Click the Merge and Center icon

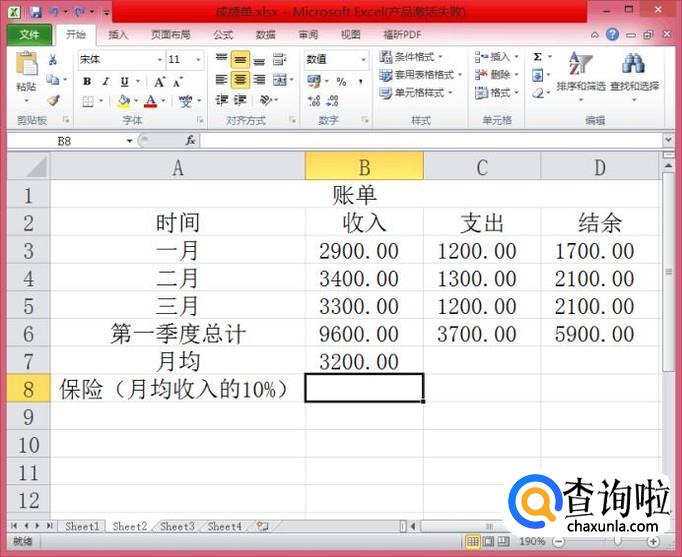(x=280, y=80)
